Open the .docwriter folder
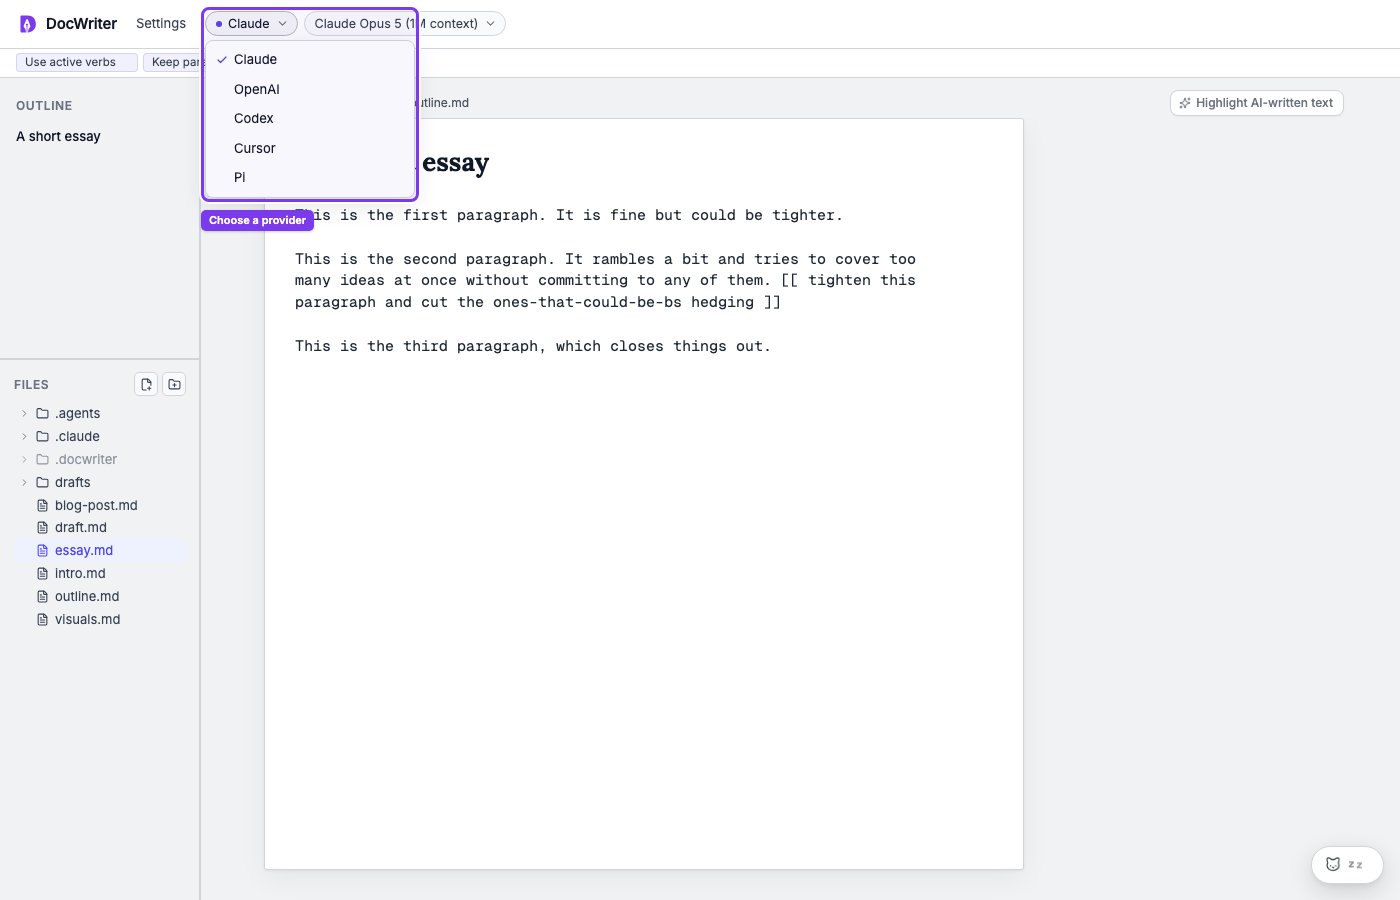Screen dimensions: 1400x900 click(x=100, y=459)
